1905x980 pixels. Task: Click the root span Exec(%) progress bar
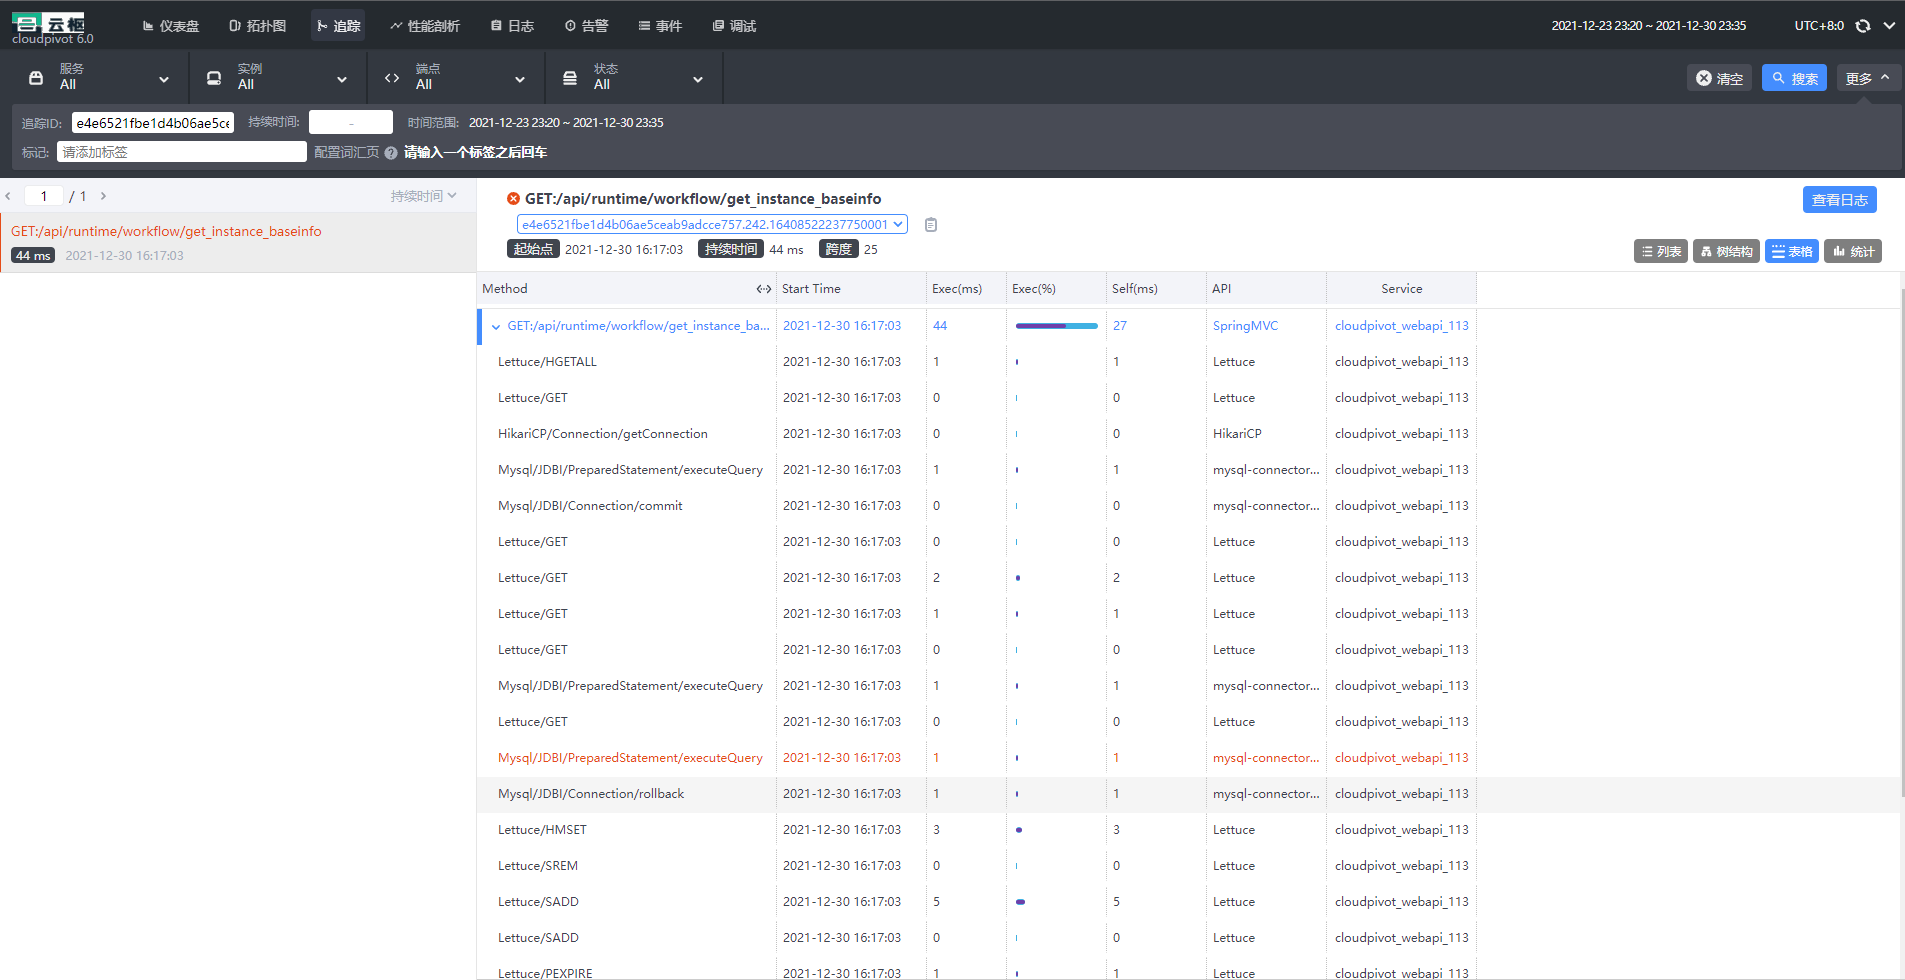click(x=1056, y=326)
